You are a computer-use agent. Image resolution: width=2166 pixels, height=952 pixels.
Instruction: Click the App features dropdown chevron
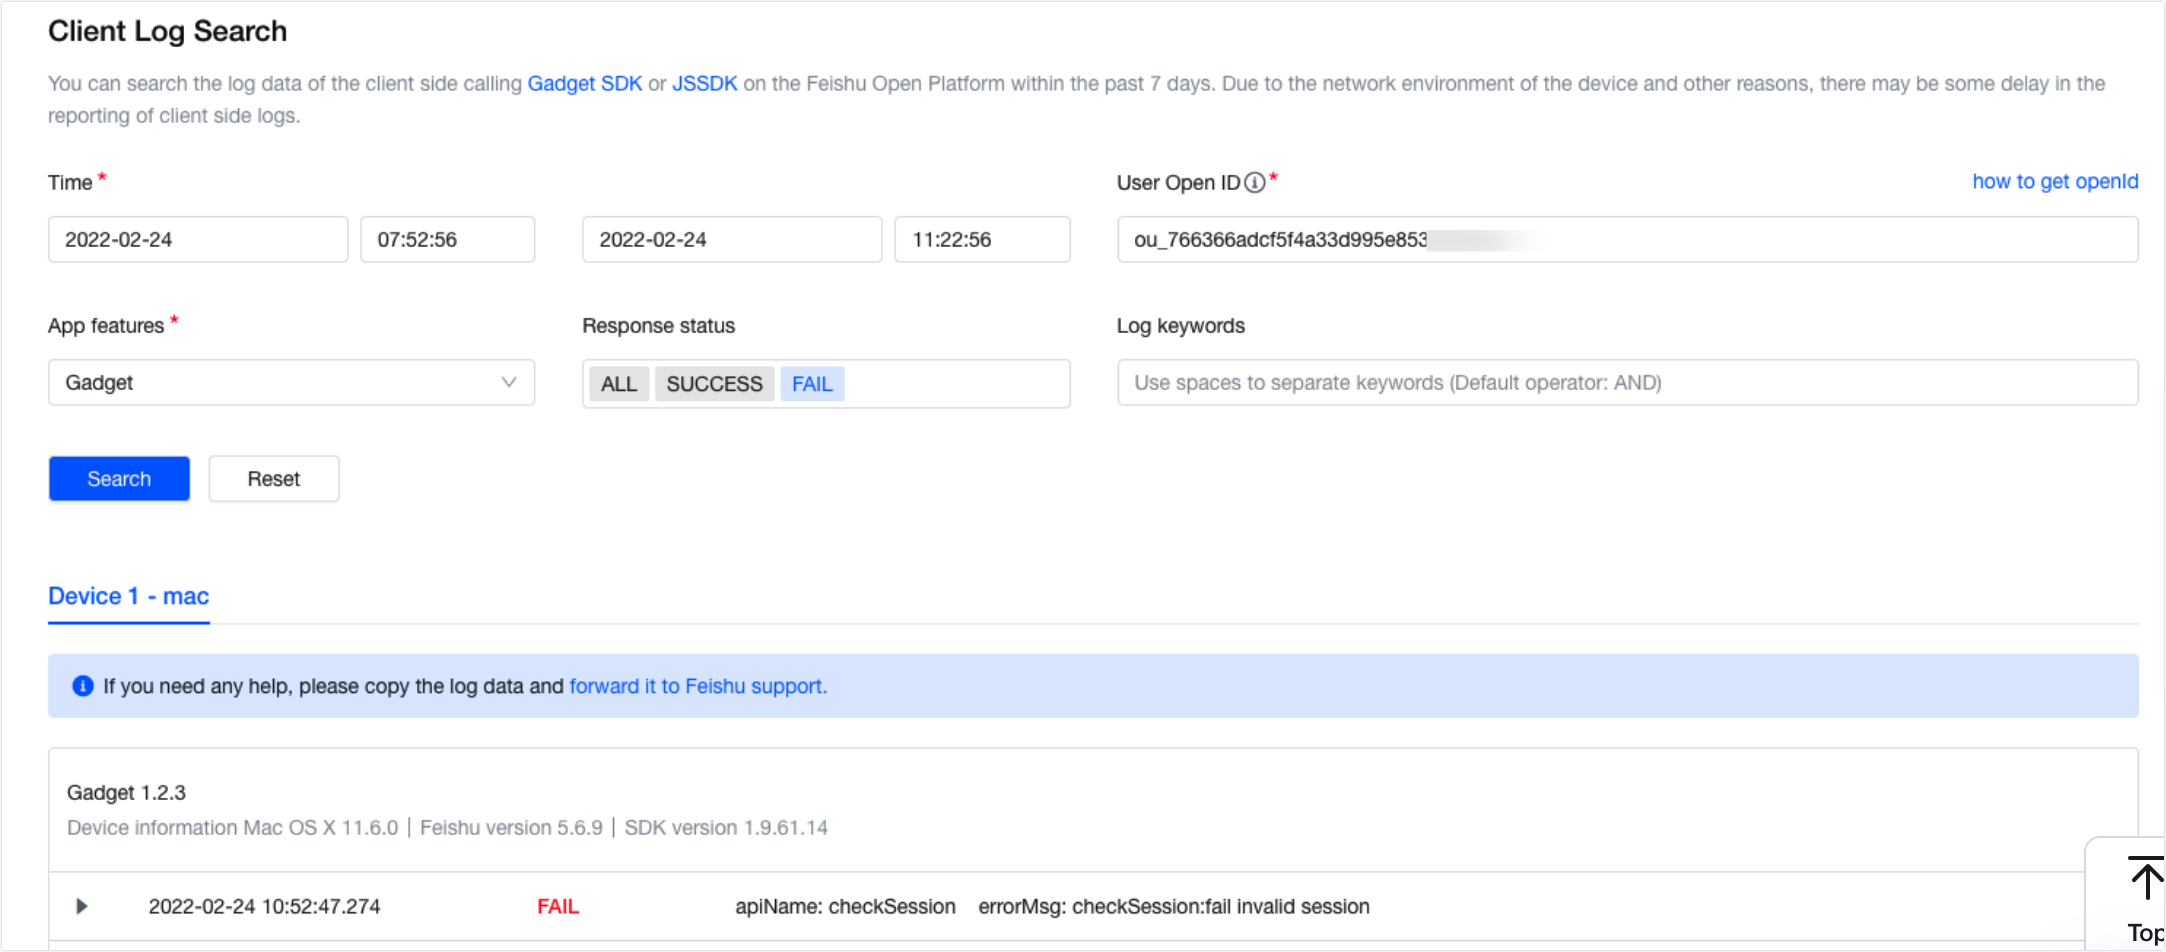pos(509,382)
